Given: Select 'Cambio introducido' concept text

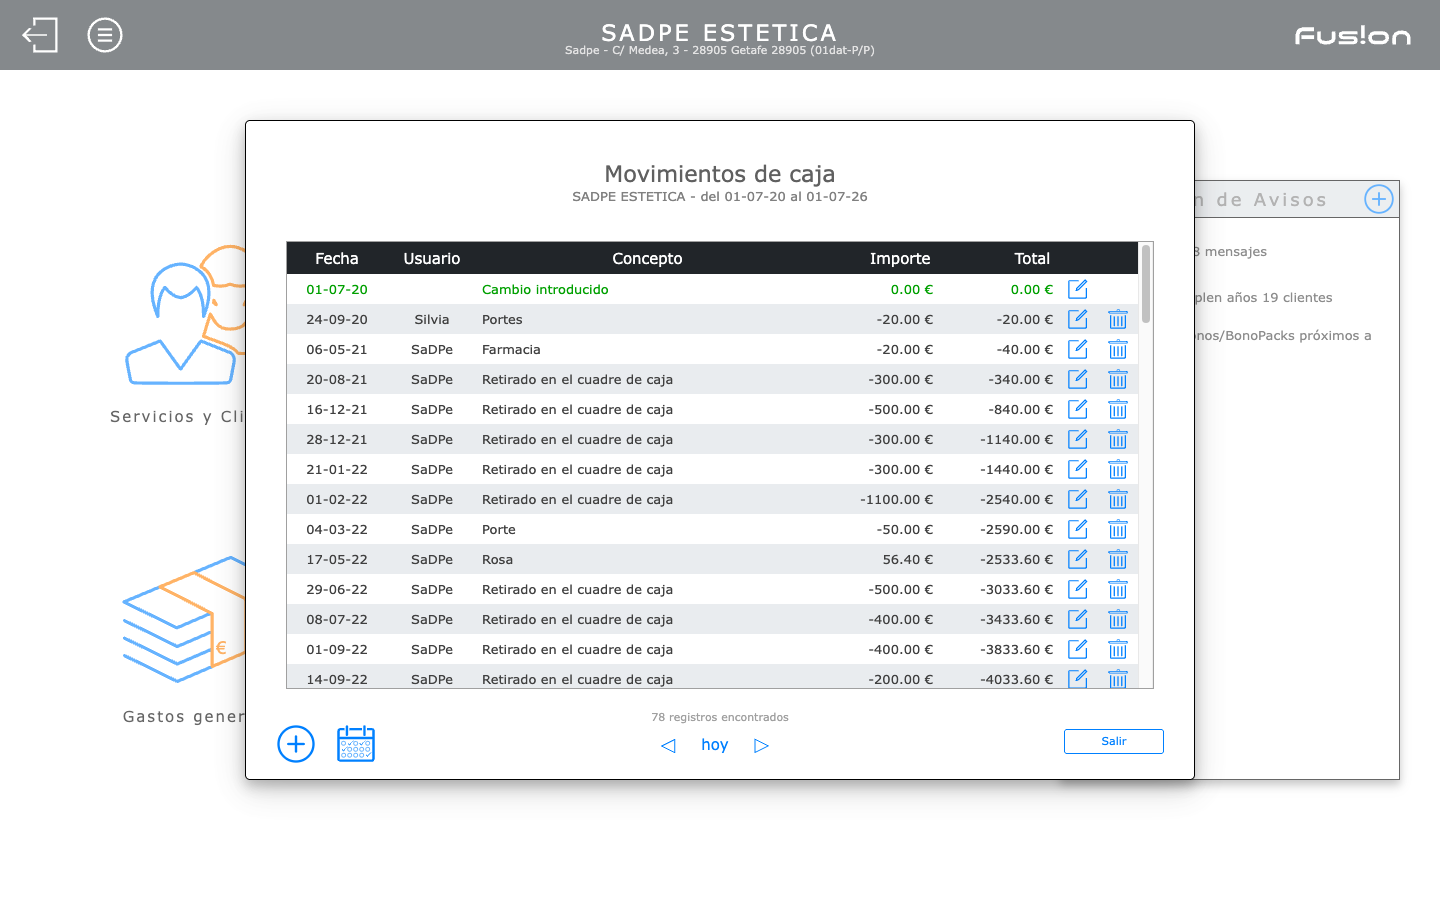Looking at the screenshot, I should pos(545,289).
